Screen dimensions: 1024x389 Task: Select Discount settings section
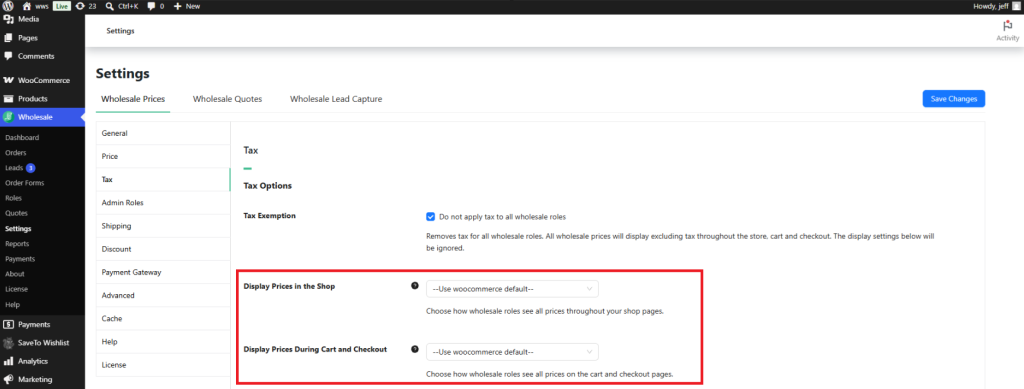coord(163,249)
